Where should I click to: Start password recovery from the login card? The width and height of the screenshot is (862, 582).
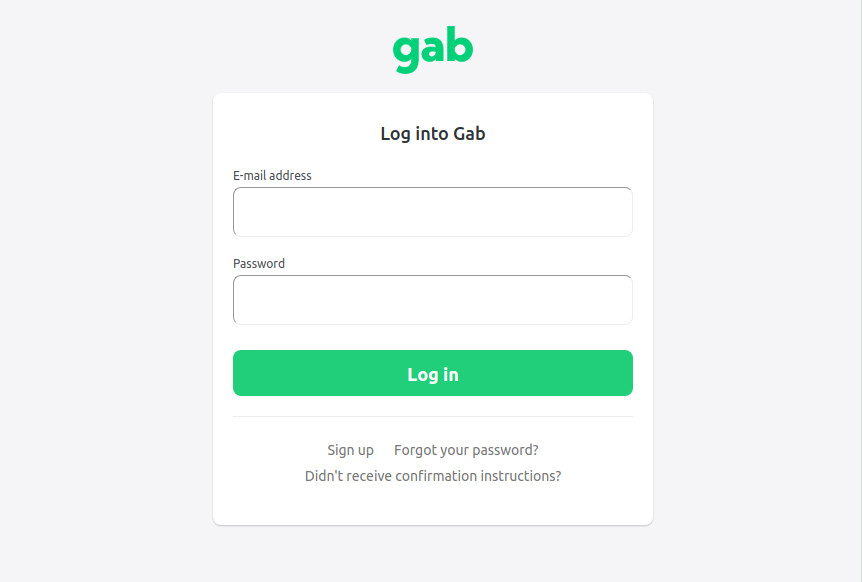(466, 450)
